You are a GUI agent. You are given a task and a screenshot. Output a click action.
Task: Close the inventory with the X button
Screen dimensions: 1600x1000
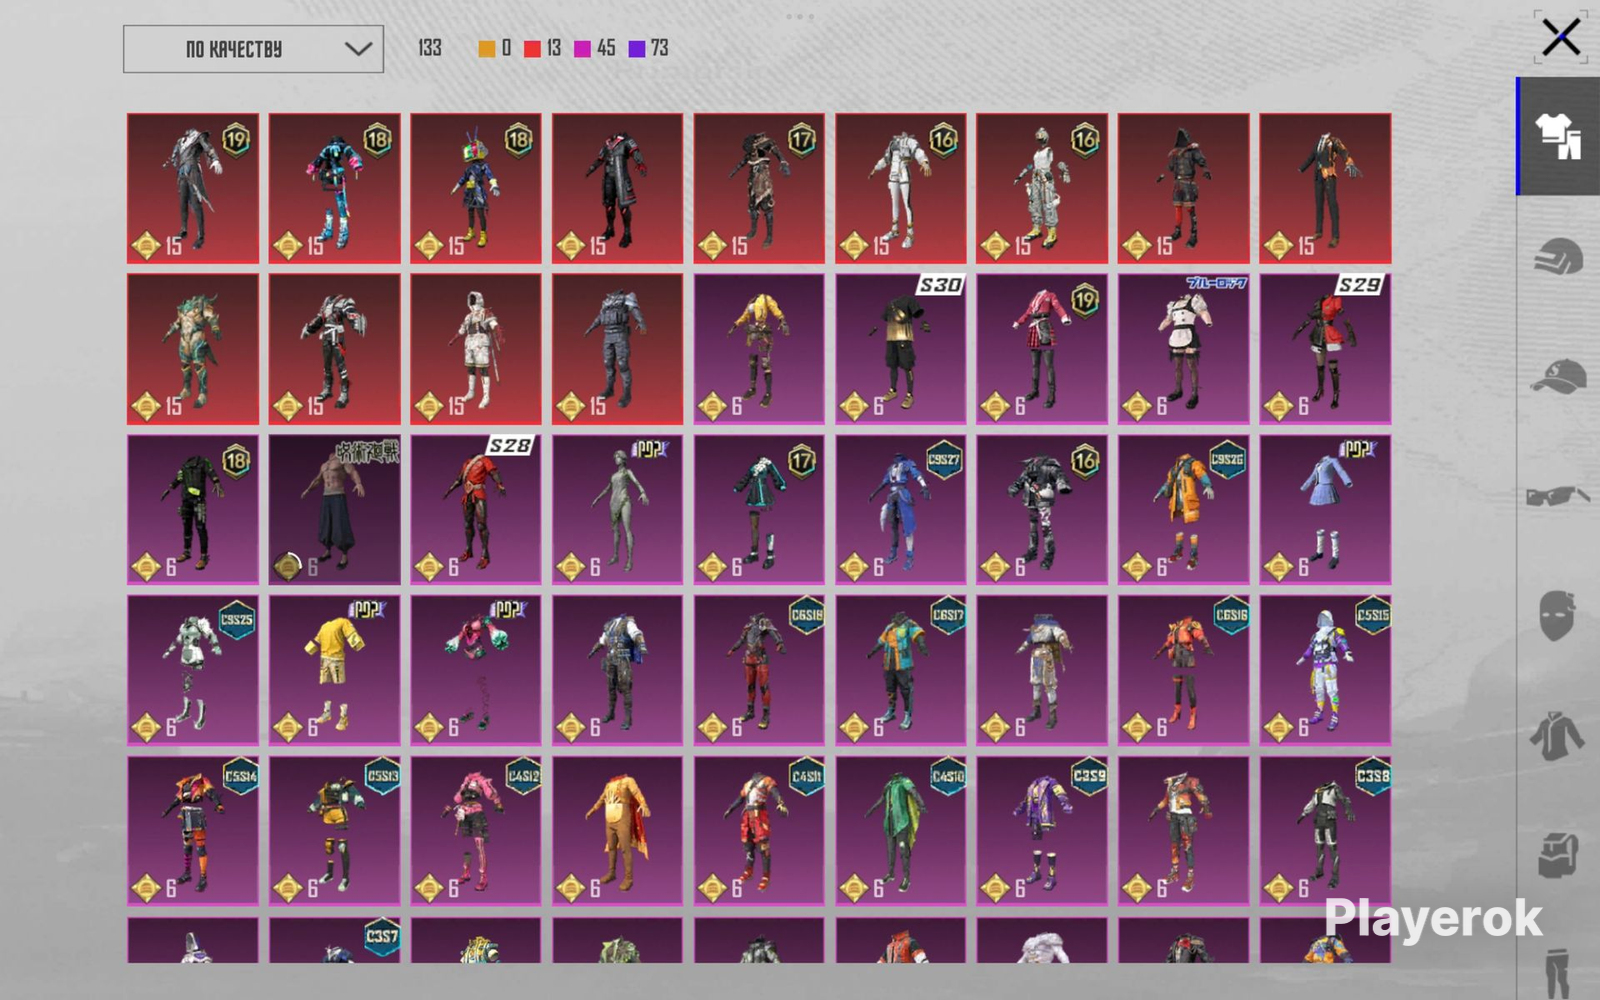(x=1560, y=38)
